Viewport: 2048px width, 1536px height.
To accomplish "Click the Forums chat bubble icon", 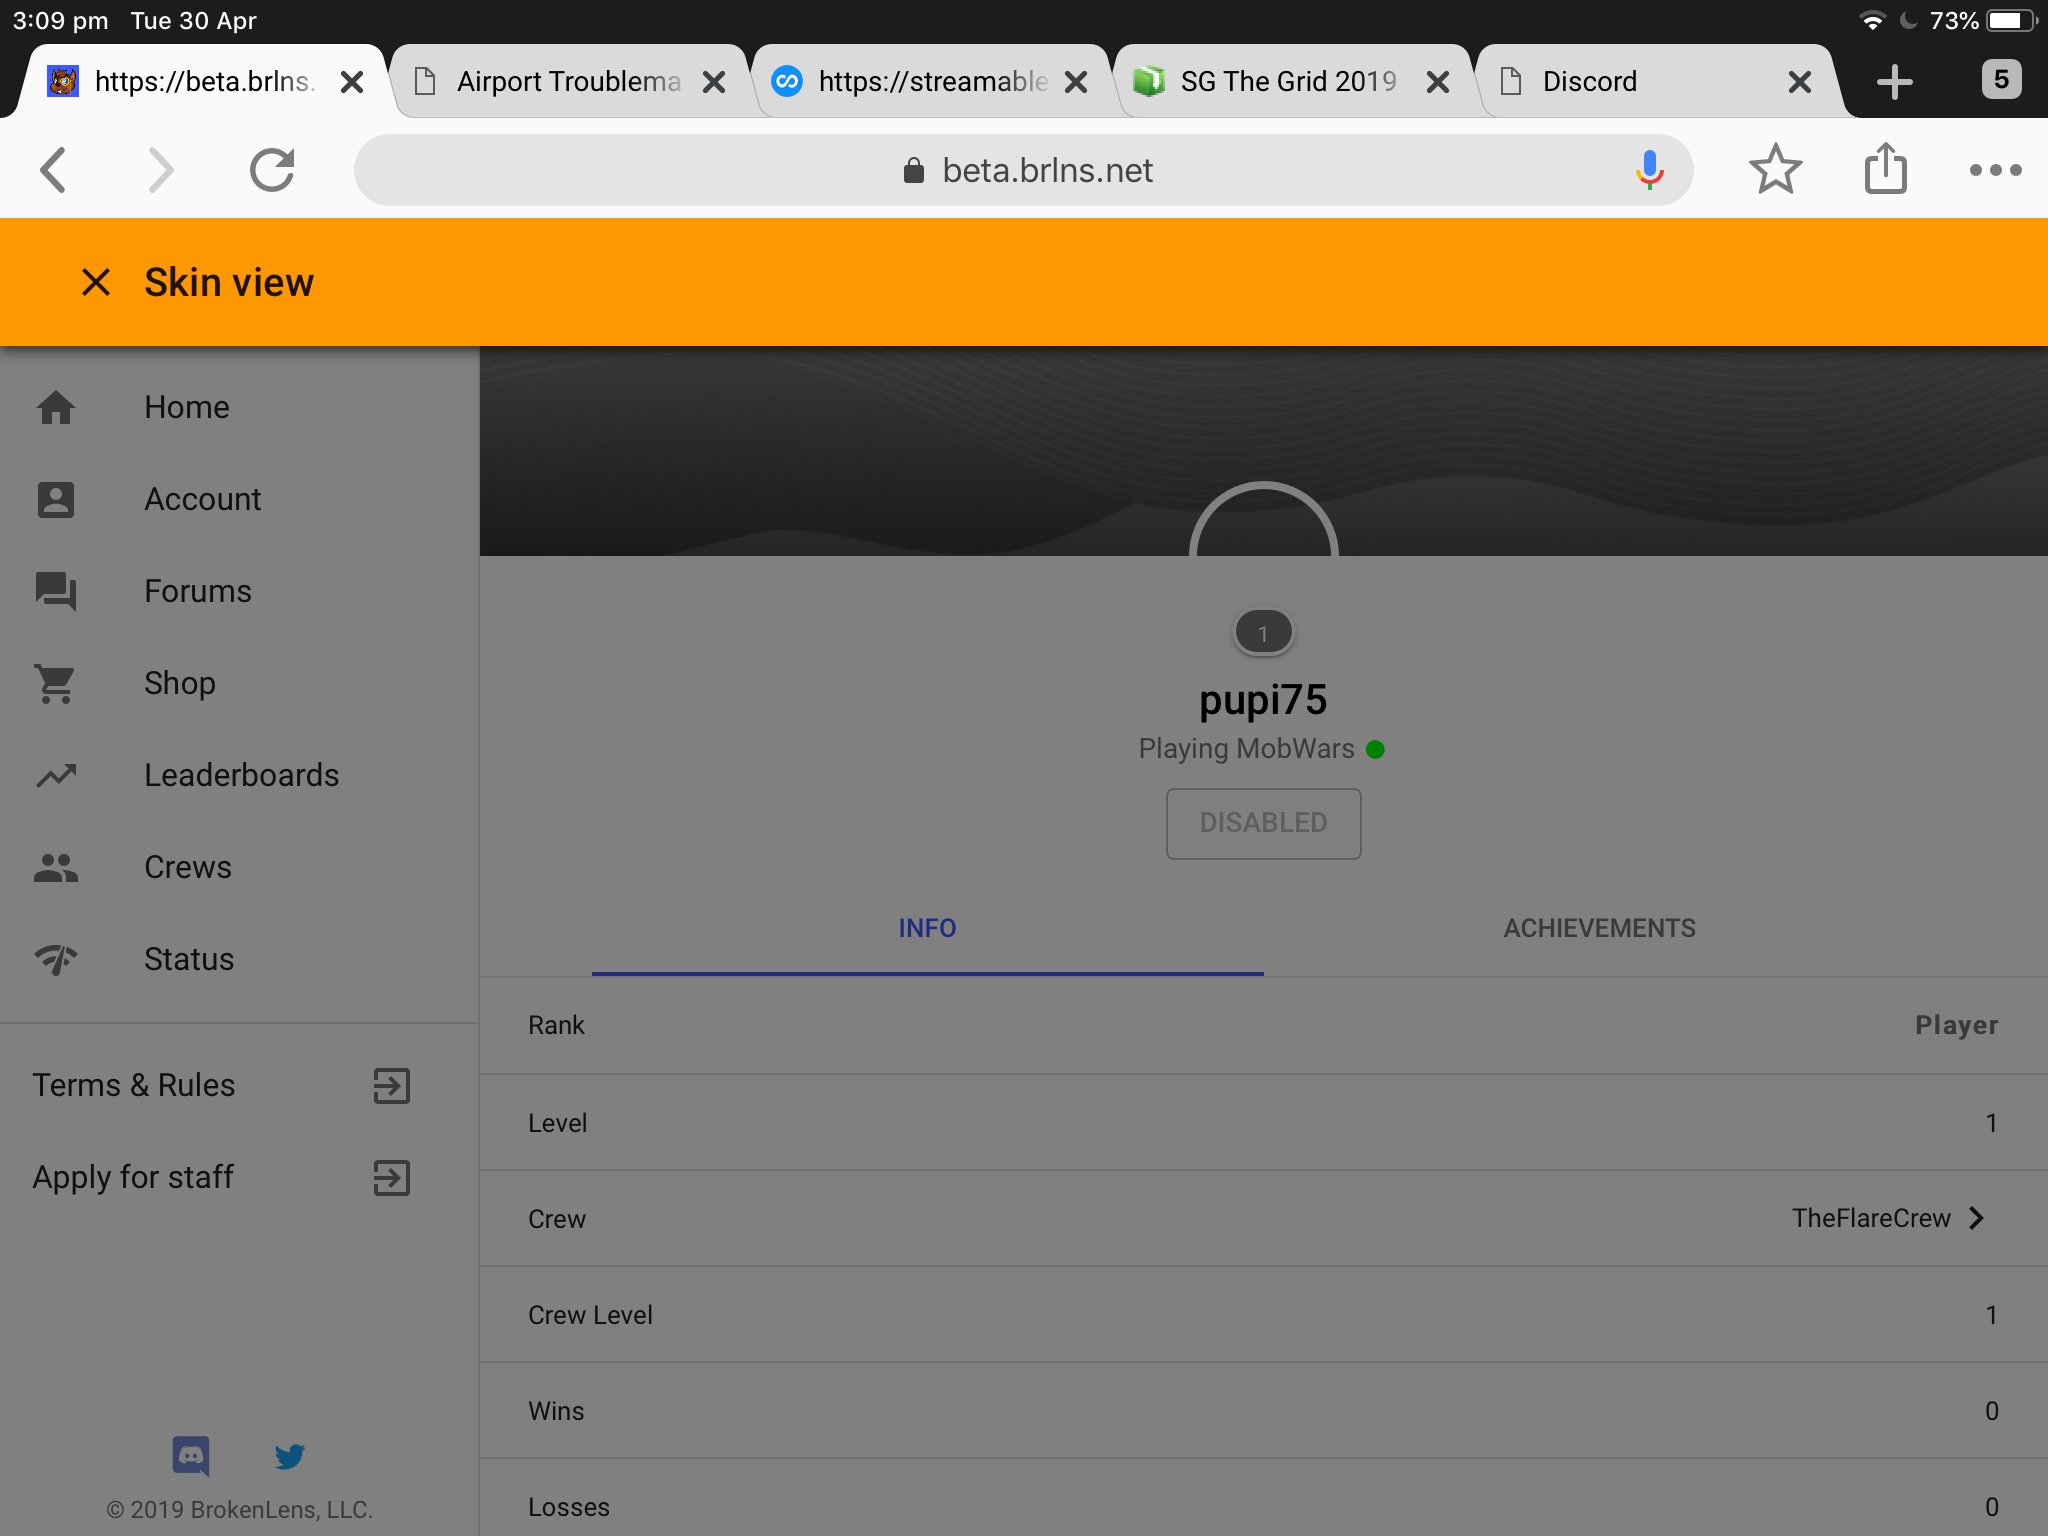I will pos(56,591).
